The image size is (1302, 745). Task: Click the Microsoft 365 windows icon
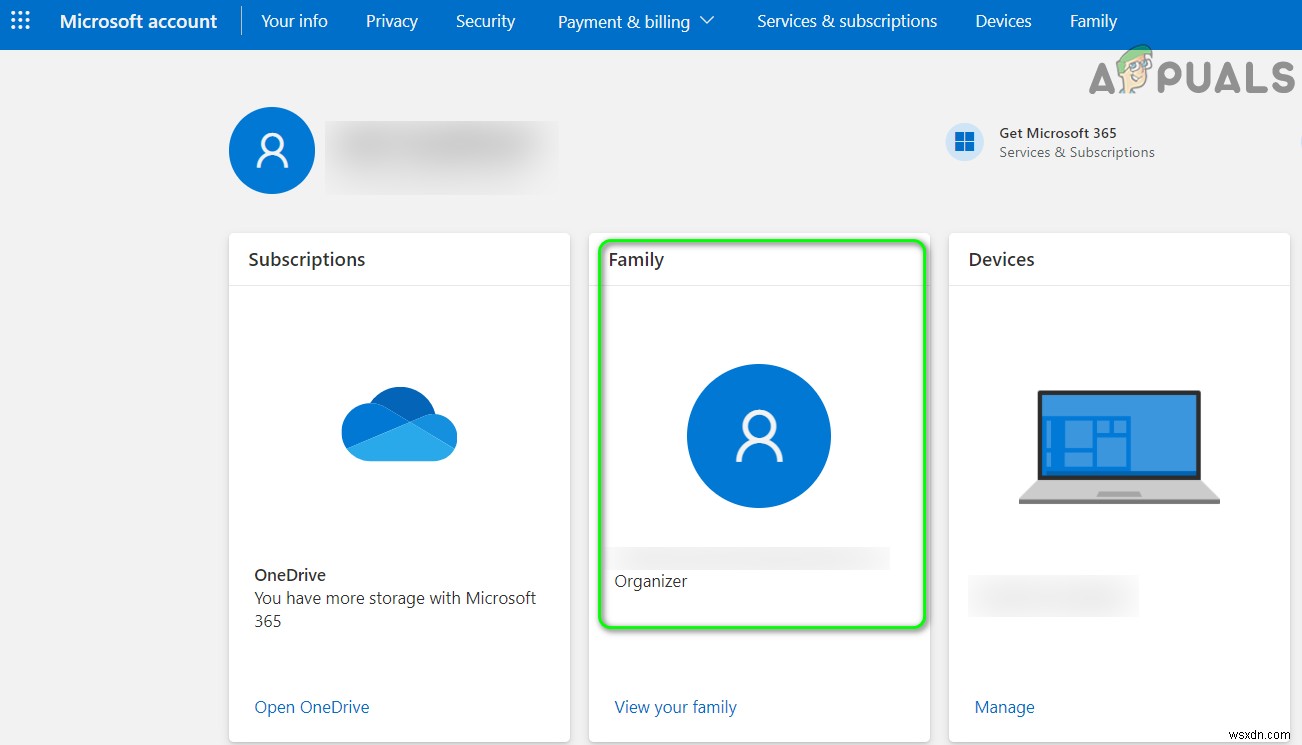coord(965,142)
